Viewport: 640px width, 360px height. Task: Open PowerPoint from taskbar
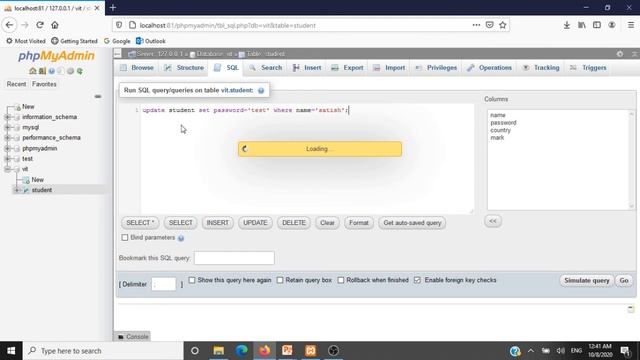(287, 351)
